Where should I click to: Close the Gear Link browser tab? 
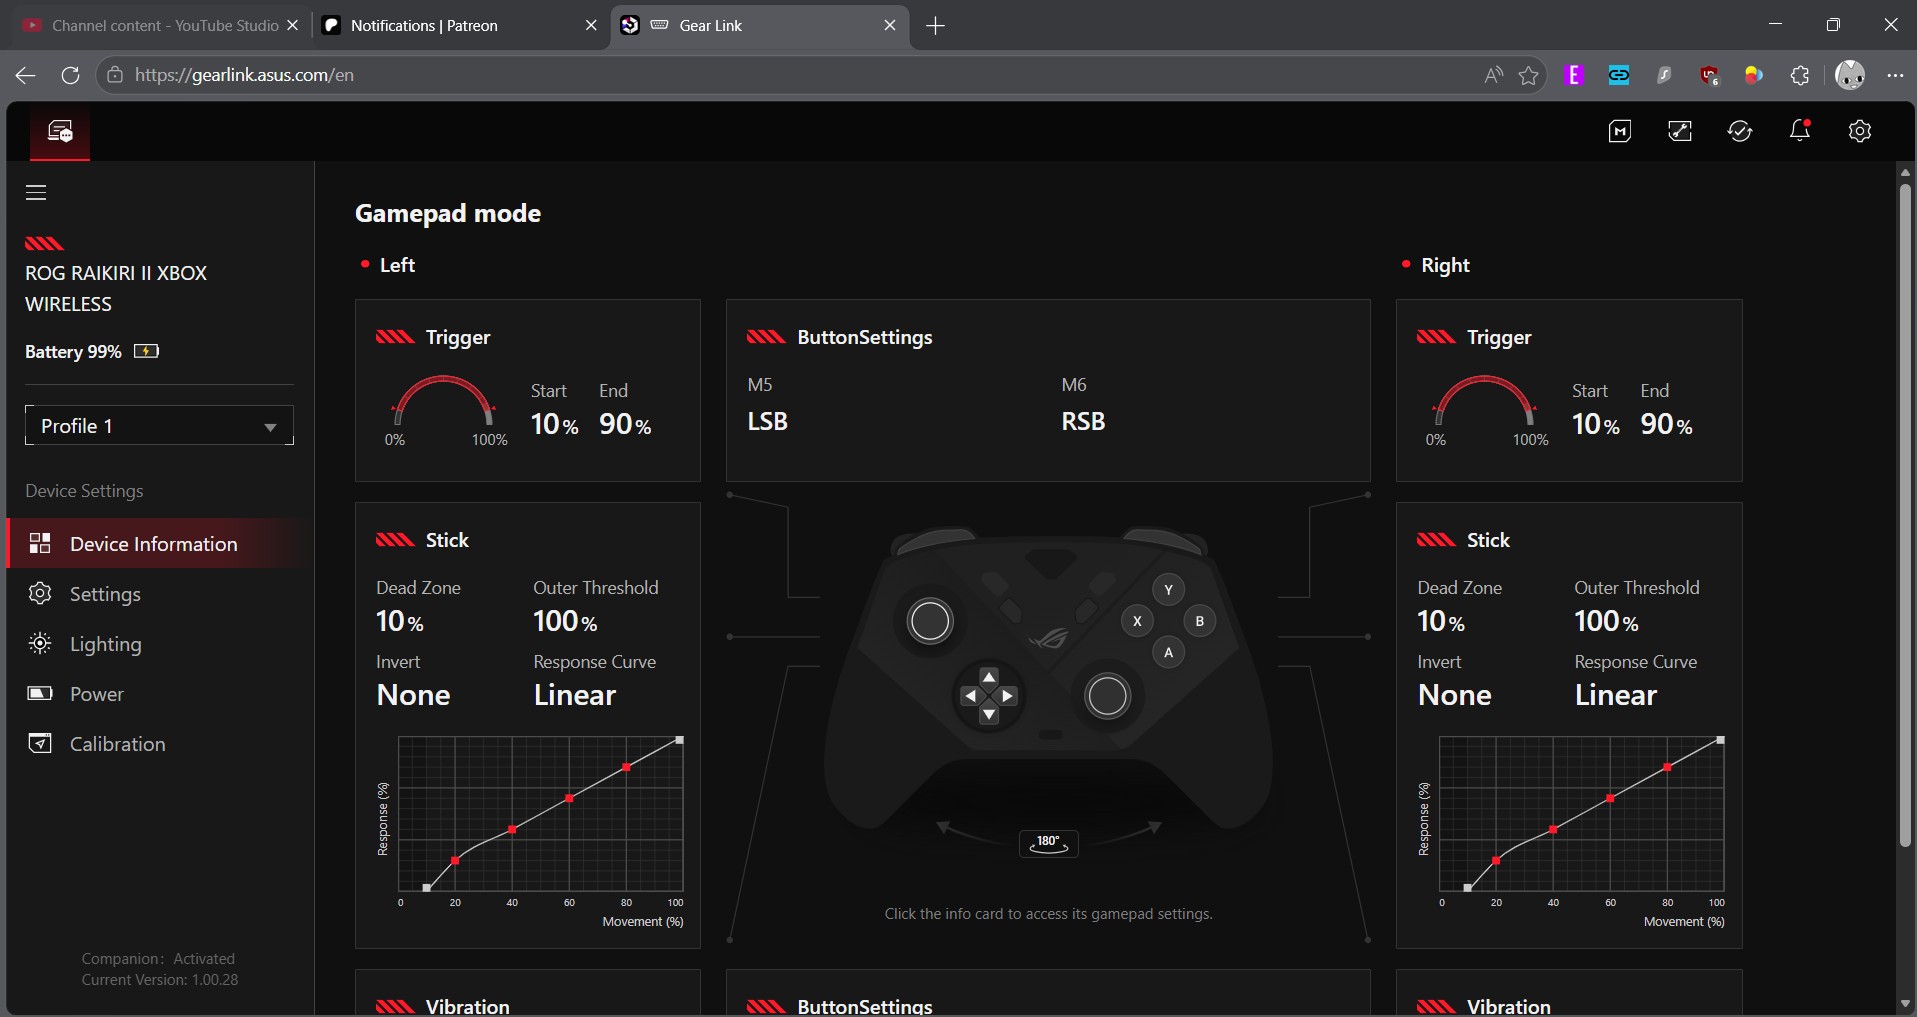click(890, 26)
